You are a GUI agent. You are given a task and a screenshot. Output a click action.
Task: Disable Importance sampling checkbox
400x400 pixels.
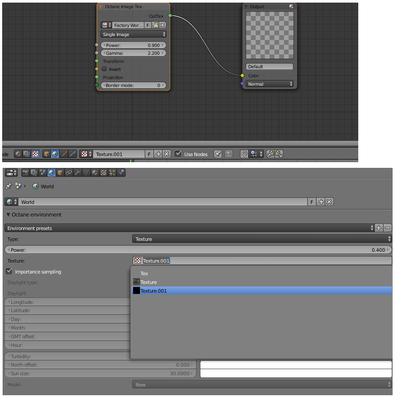[x=9, y=271]
